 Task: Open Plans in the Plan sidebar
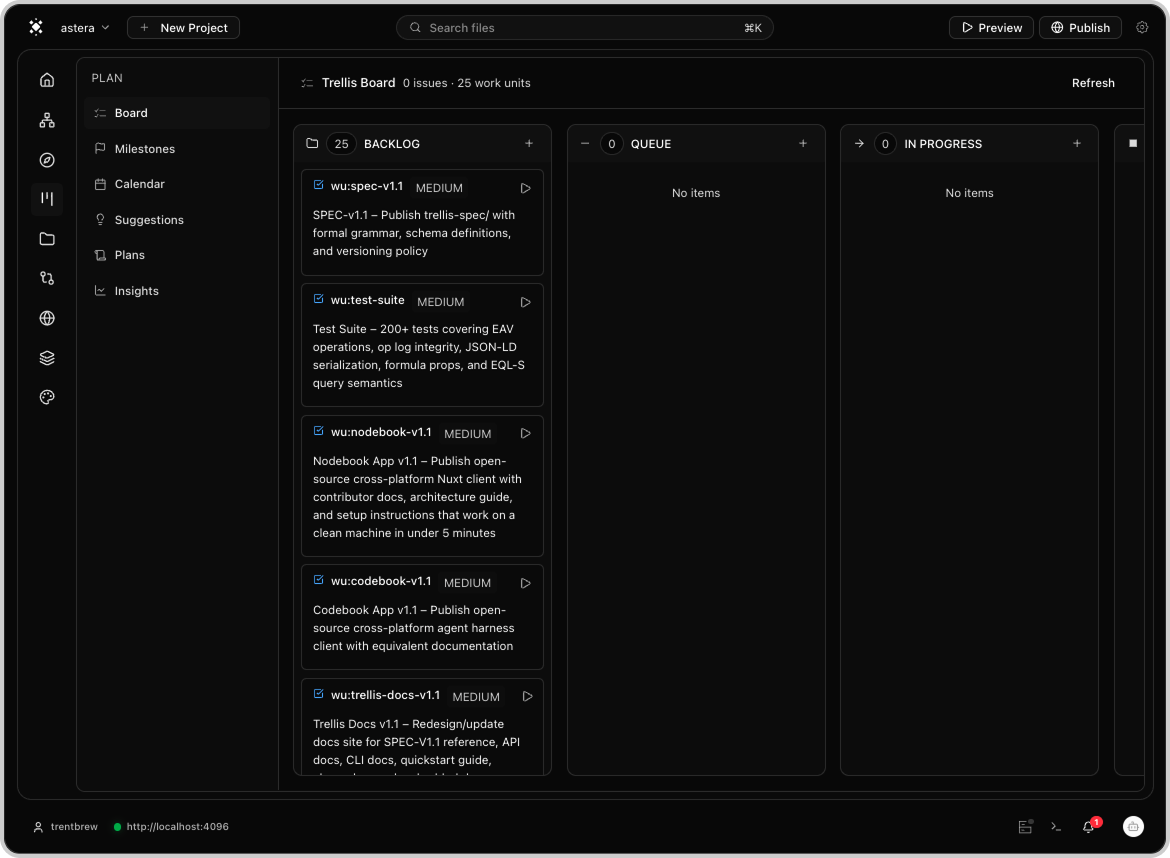177,255
